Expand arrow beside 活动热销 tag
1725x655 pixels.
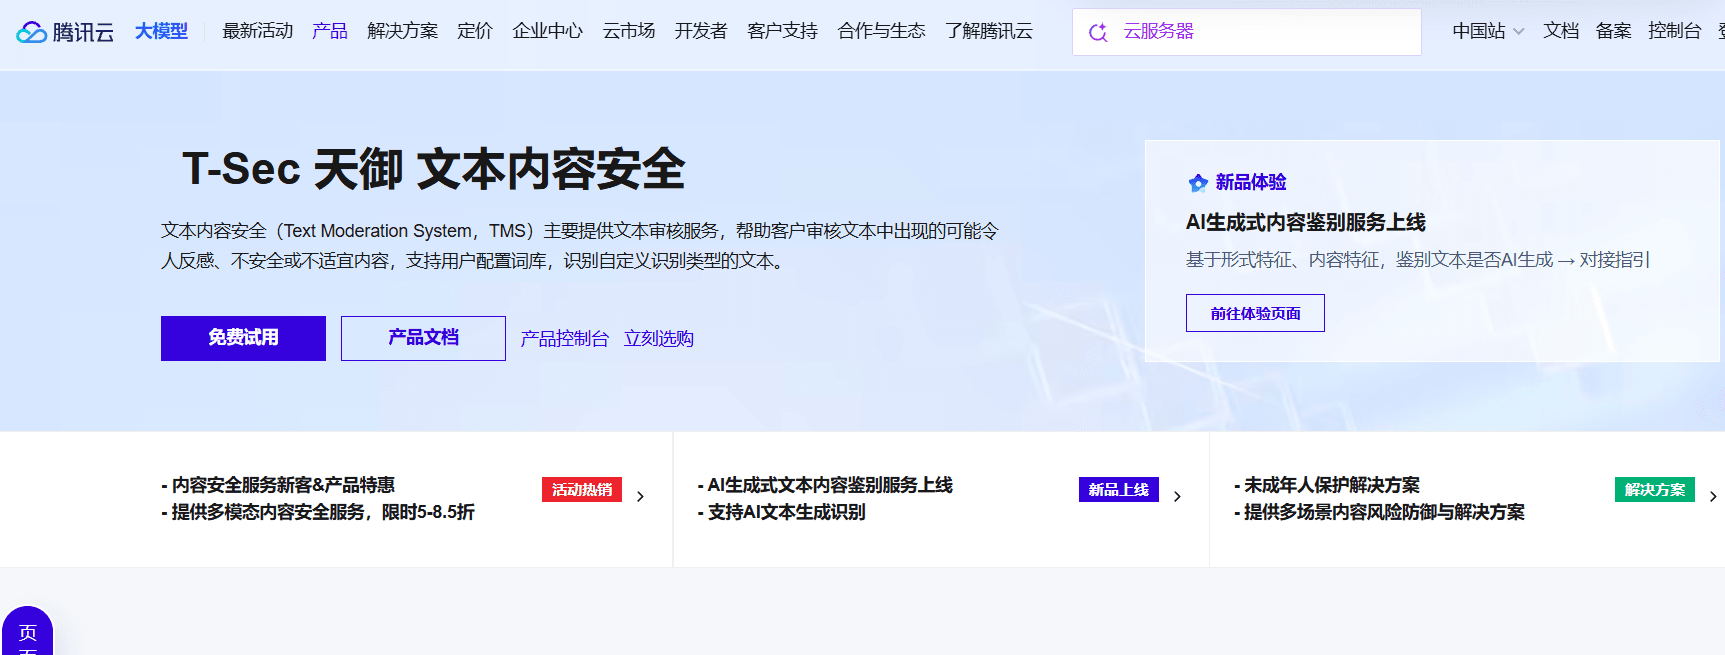coord(640,496)
